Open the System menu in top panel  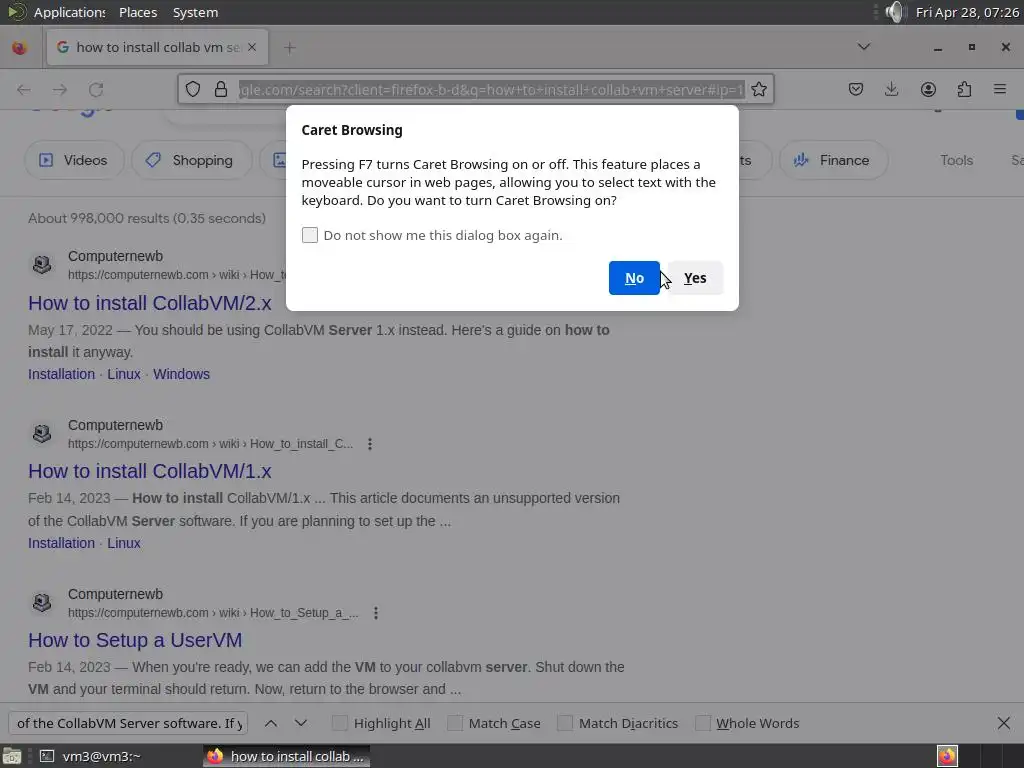tap(195, 12)
